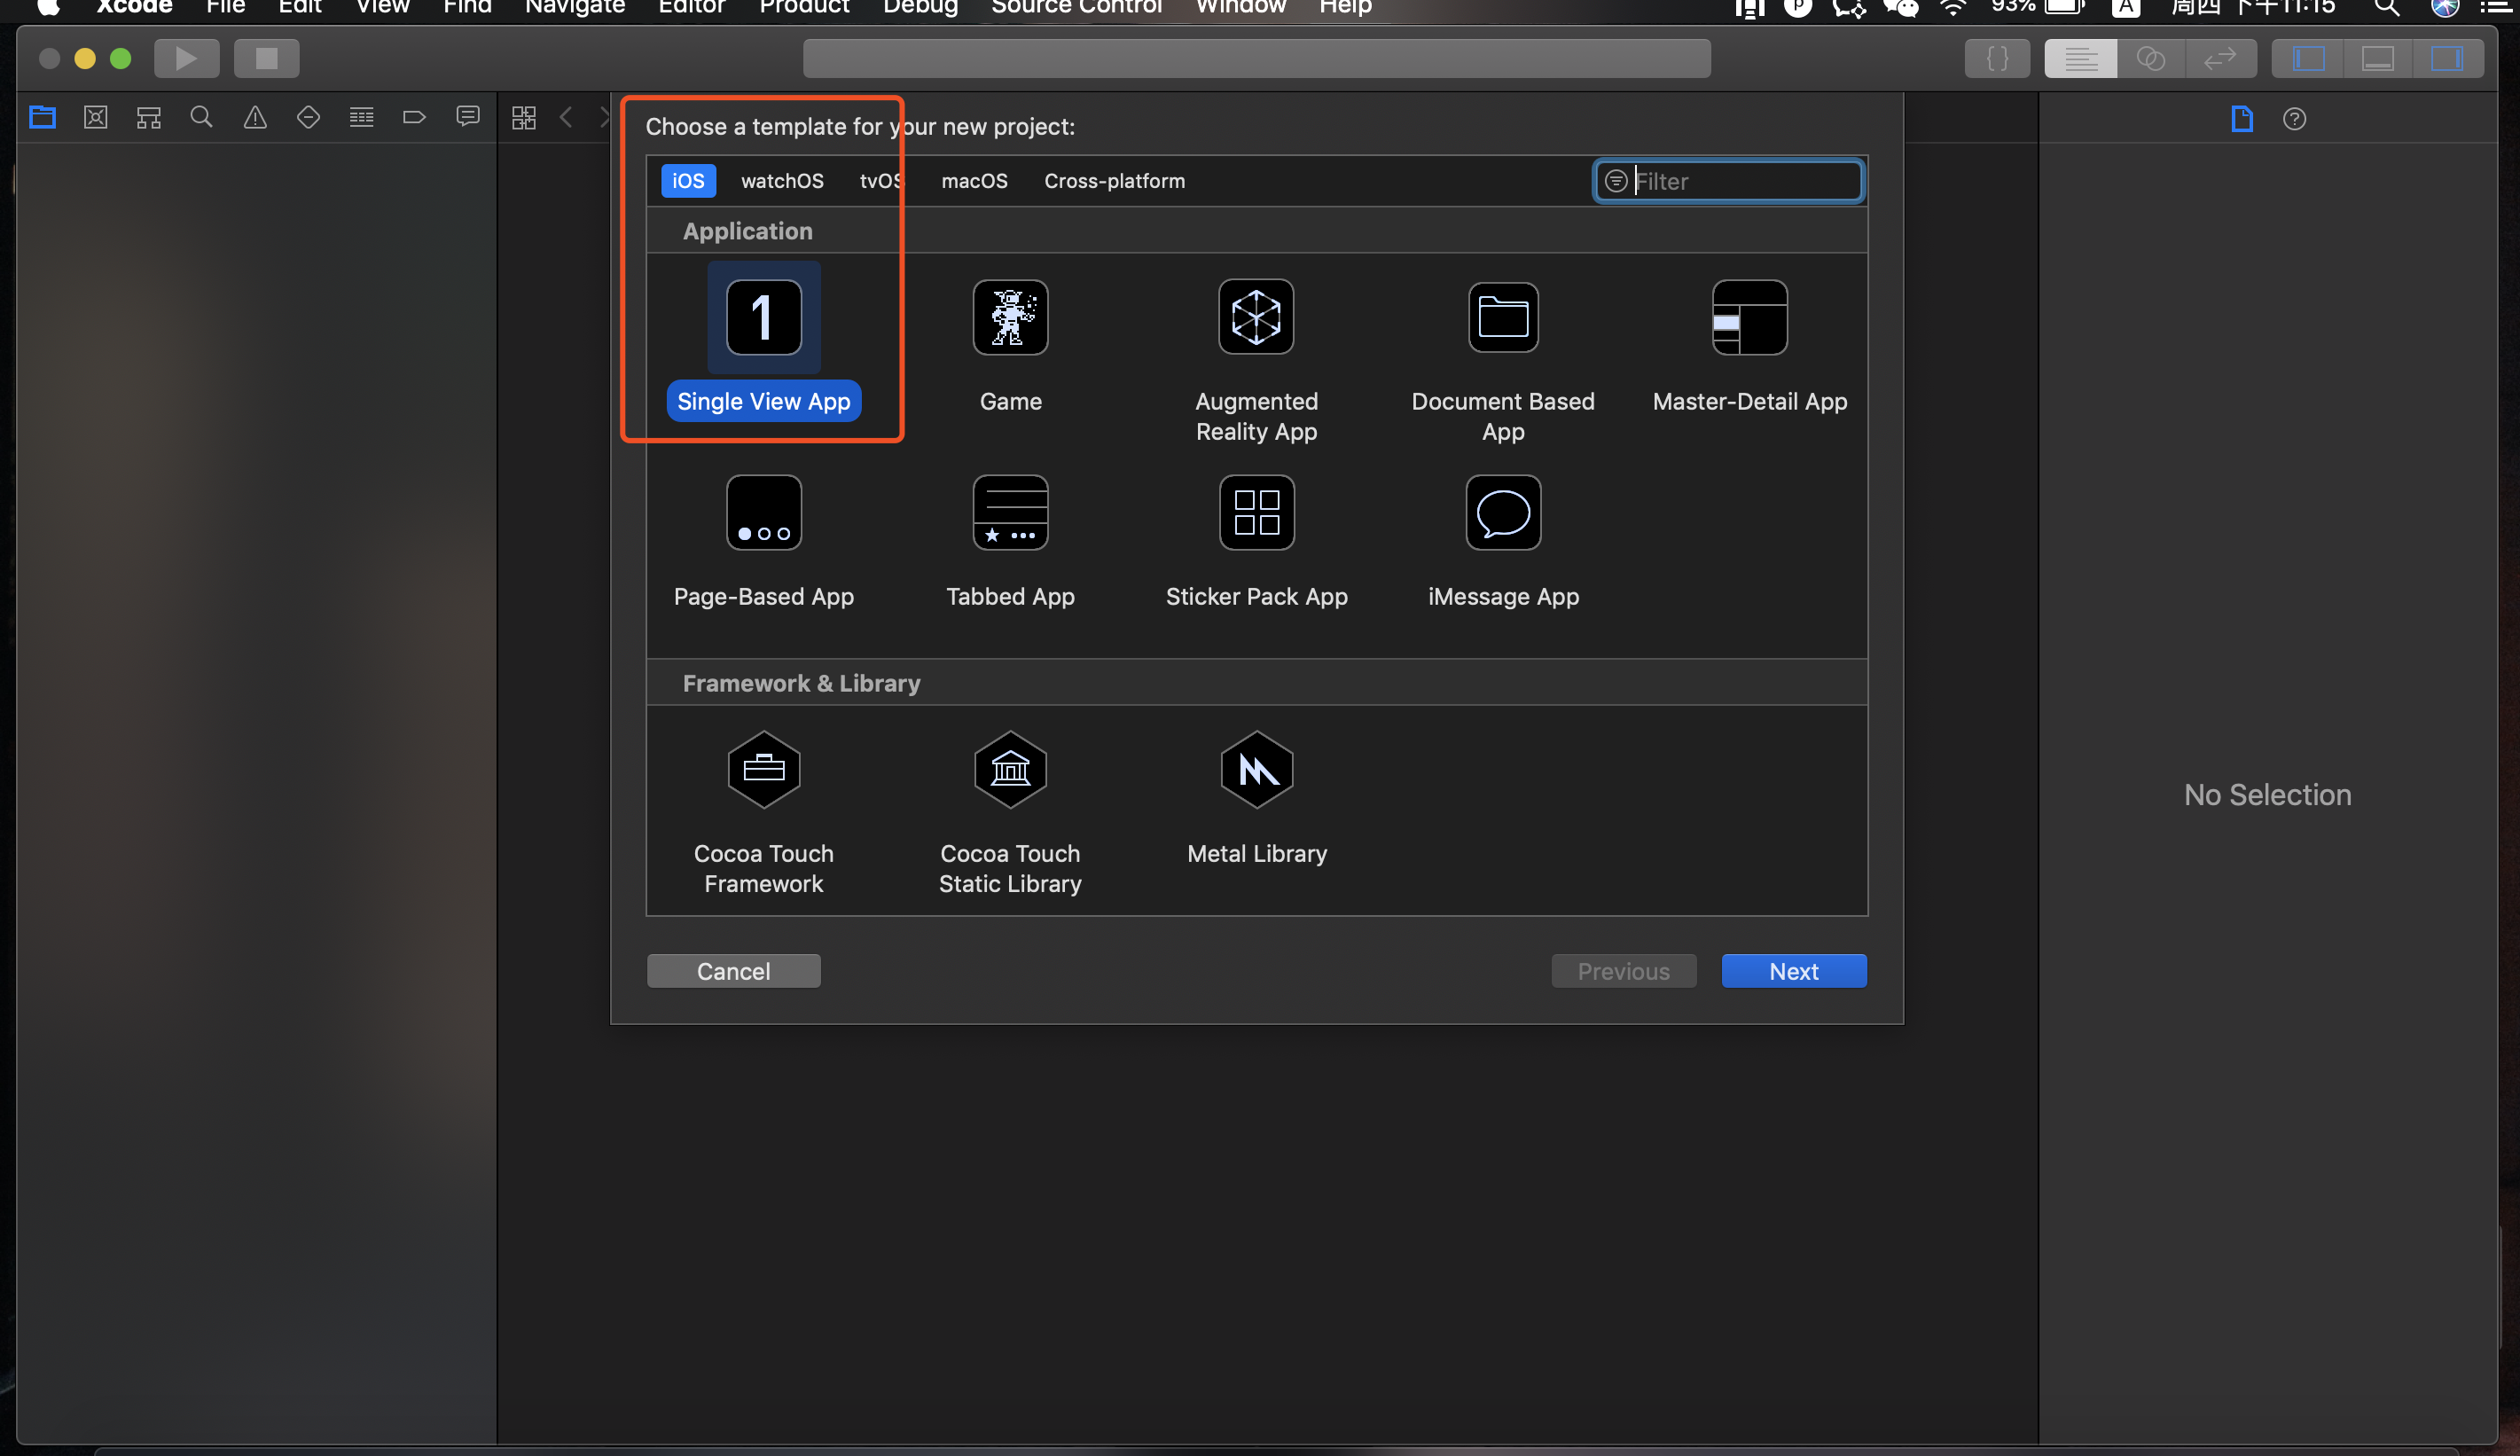Image resolution: width=2520 pixels, height=1456 pixels.
Task: Pick the Document Based App template
Action: (x=1502, y=360)
